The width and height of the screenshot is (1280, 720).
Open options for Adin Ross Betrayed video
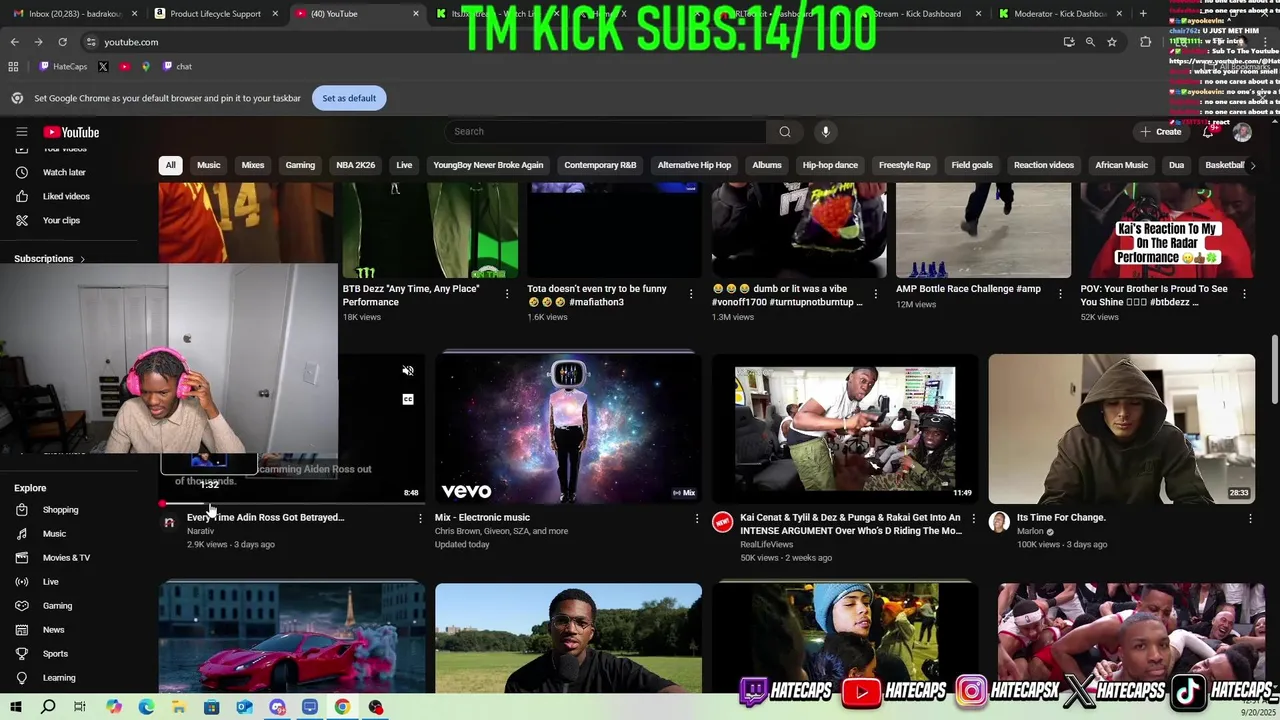click(420, 518)
